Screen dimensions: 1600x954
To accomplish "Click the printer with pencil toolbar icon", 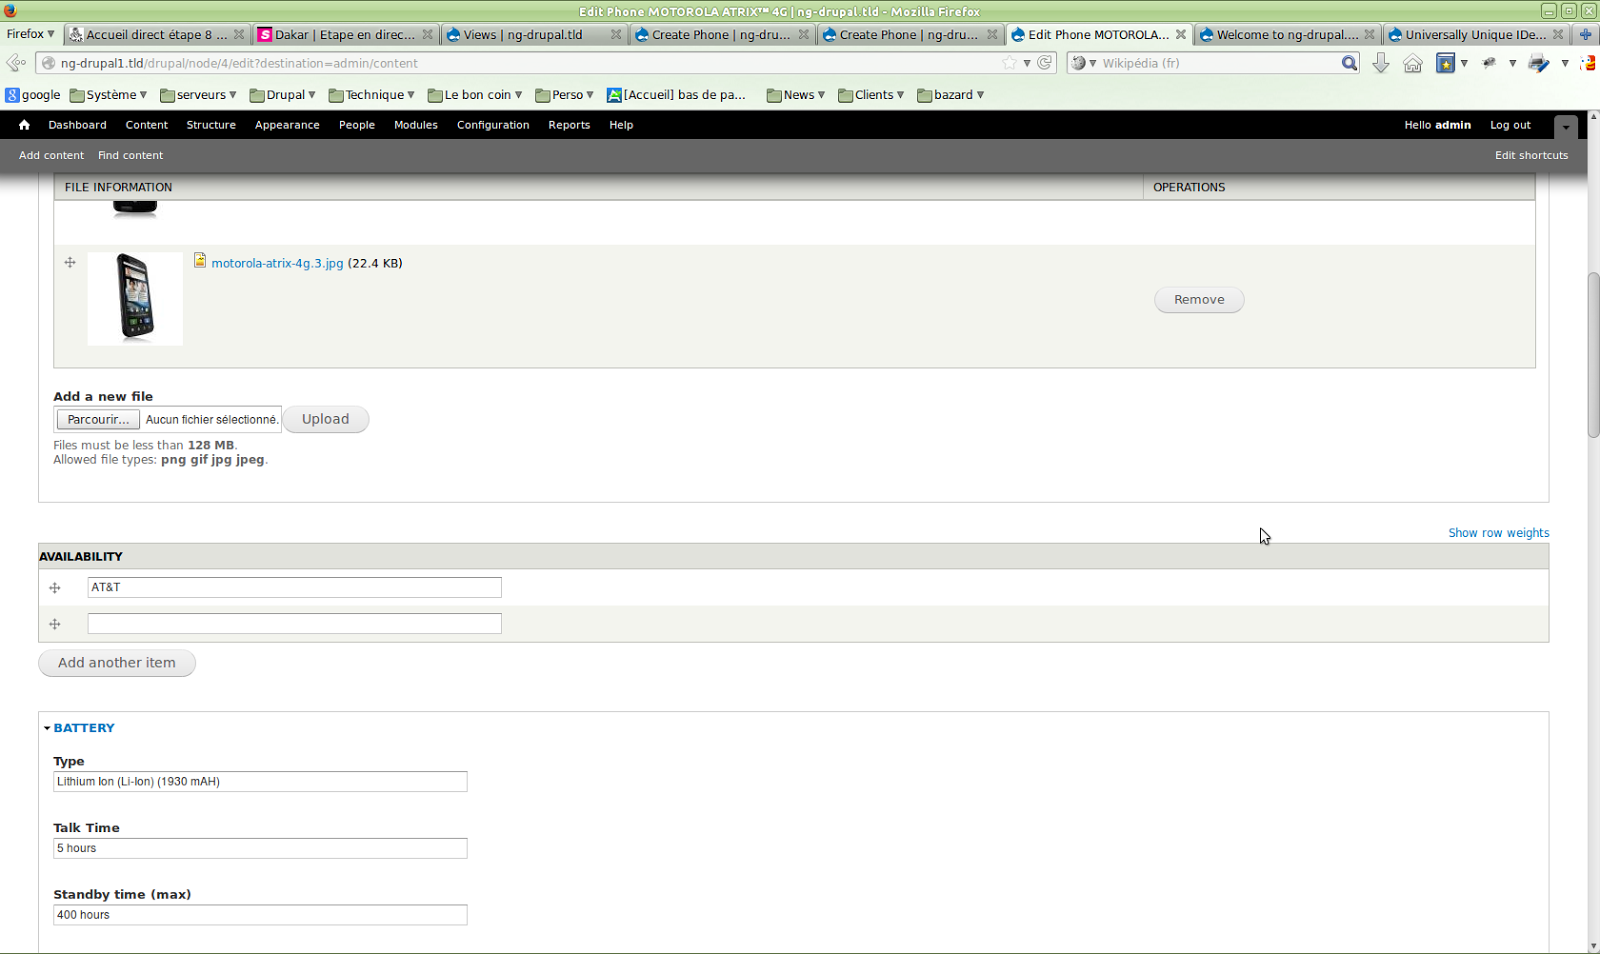I will tap(1539, 63).
